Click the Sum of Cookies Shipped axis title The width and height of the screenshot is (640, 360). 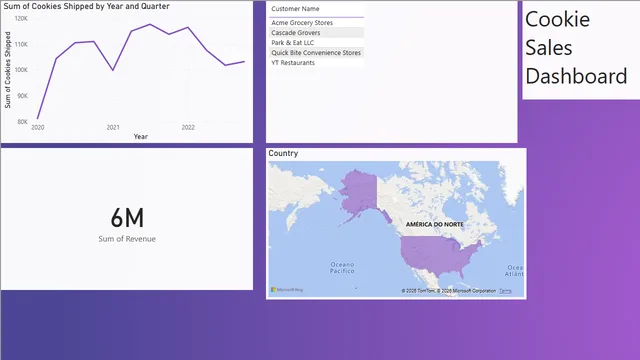(x=8, y=70)
